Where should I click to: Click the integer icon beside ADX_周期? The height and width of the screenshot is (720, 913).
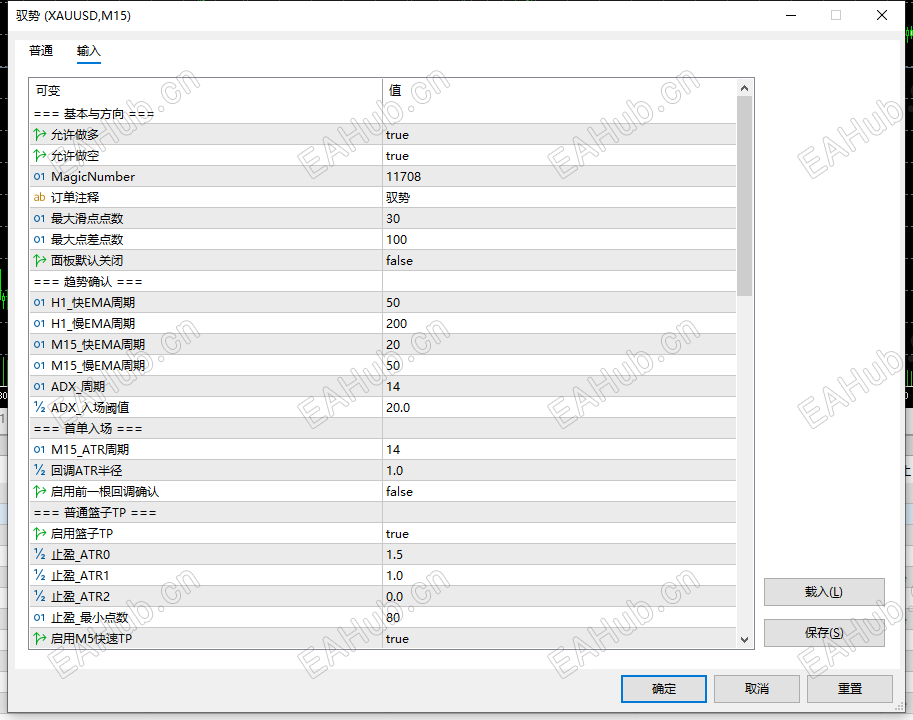pos(40,386)
